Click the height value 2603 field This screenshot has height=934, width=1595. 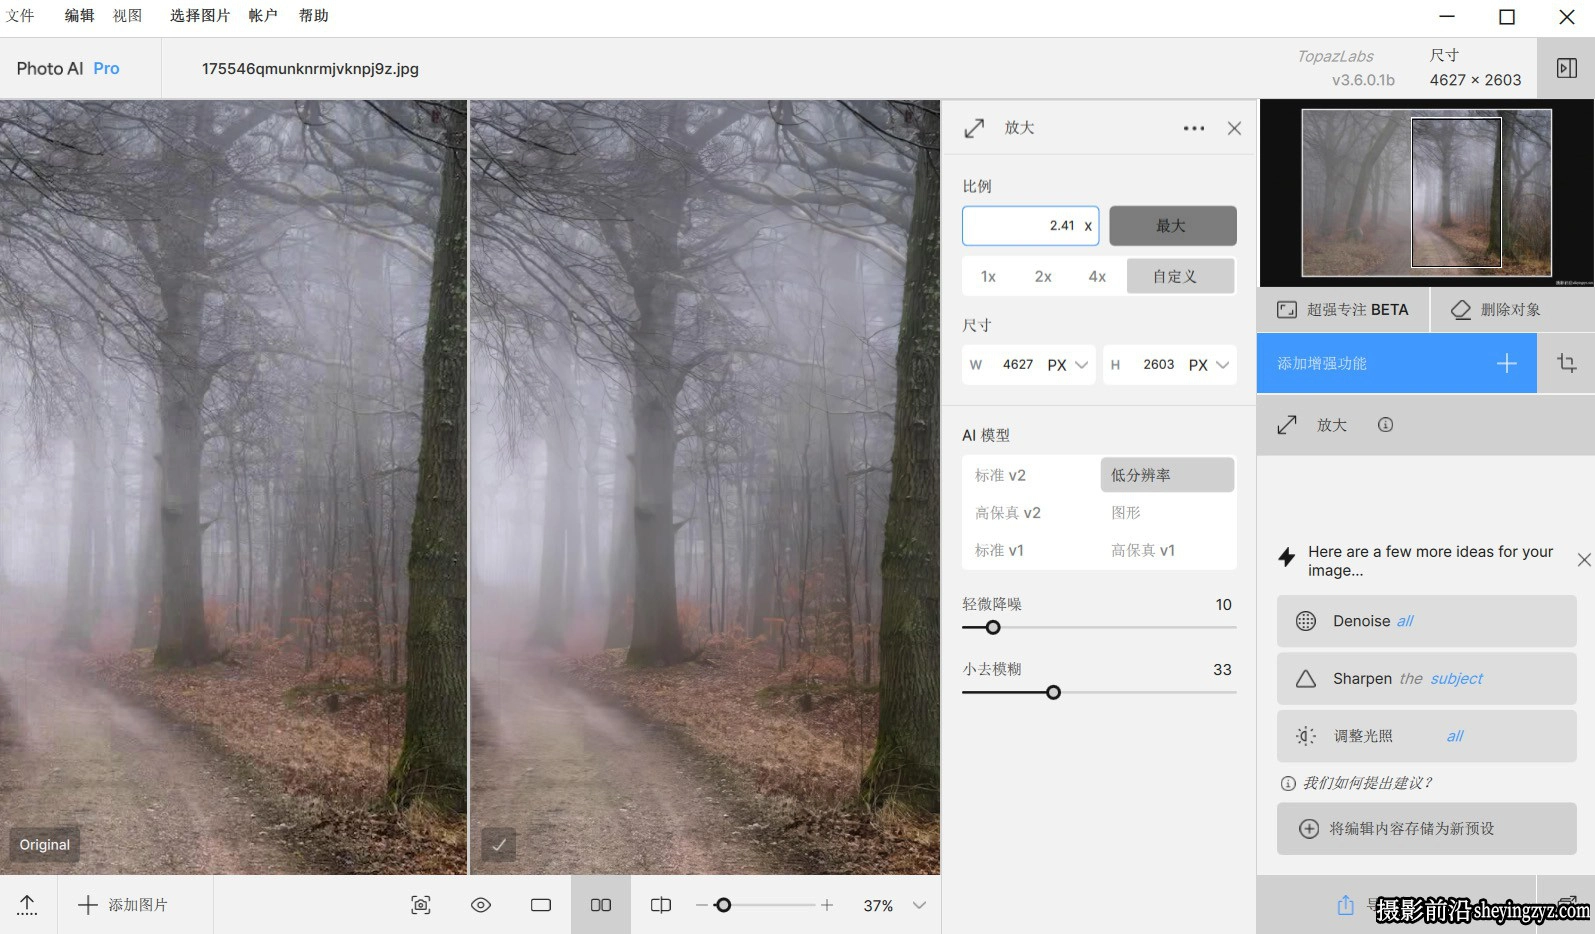(x=1159, y=365)
